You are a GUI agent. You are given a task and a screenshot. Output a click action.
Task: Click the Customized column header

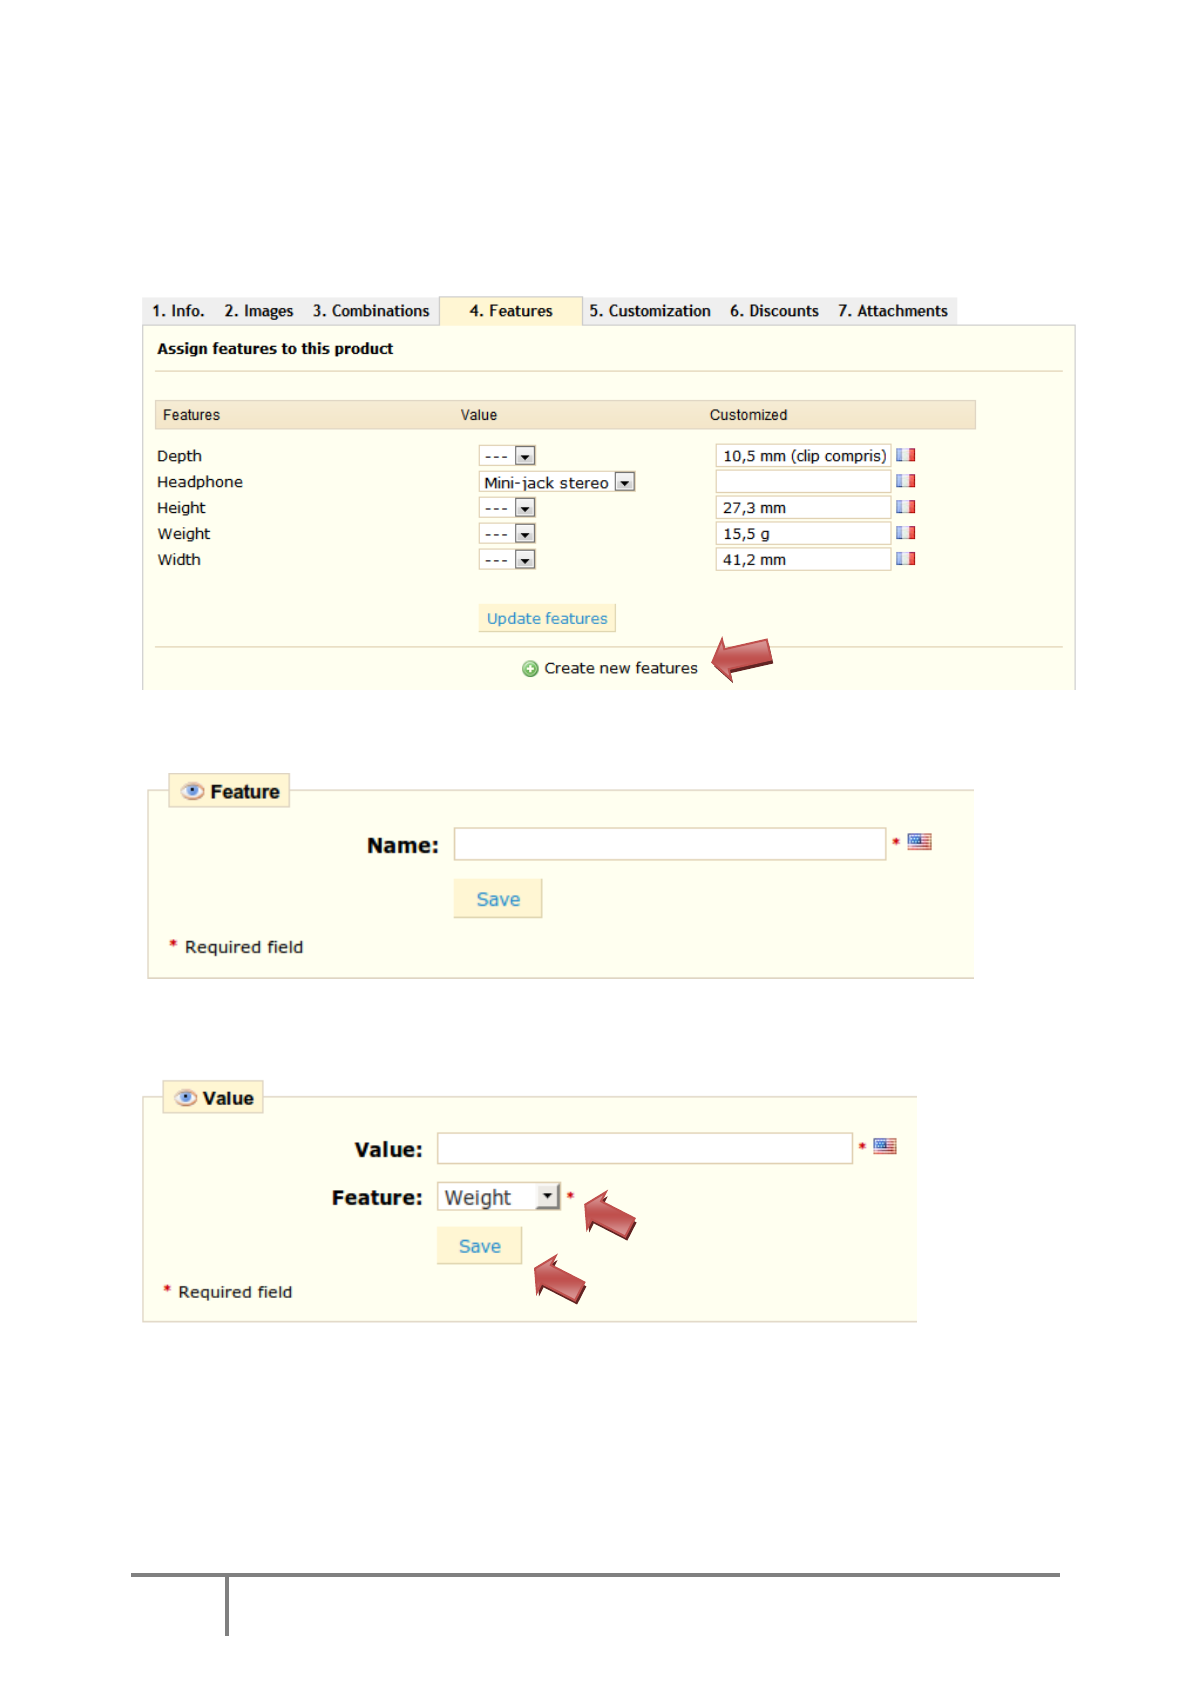(748, 415)
